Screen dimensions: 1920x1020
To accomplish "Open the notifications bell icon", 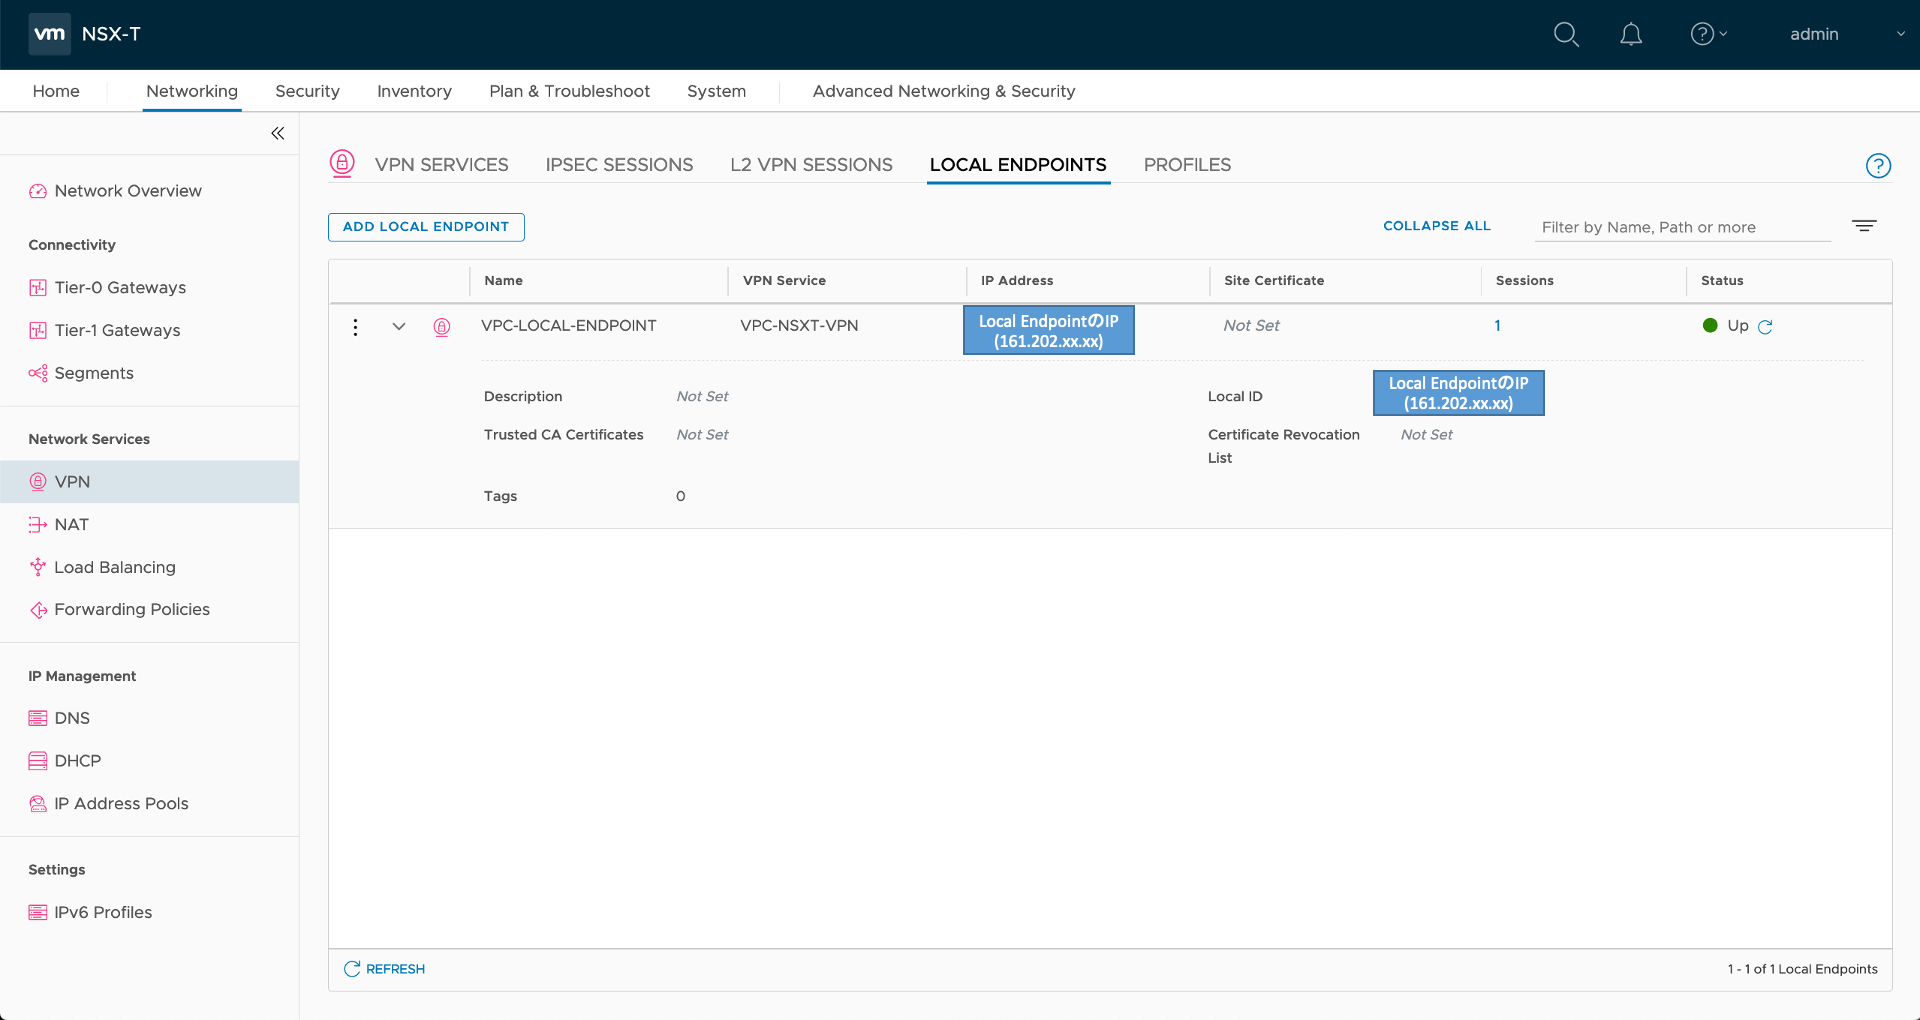I will click(1631, 35).
